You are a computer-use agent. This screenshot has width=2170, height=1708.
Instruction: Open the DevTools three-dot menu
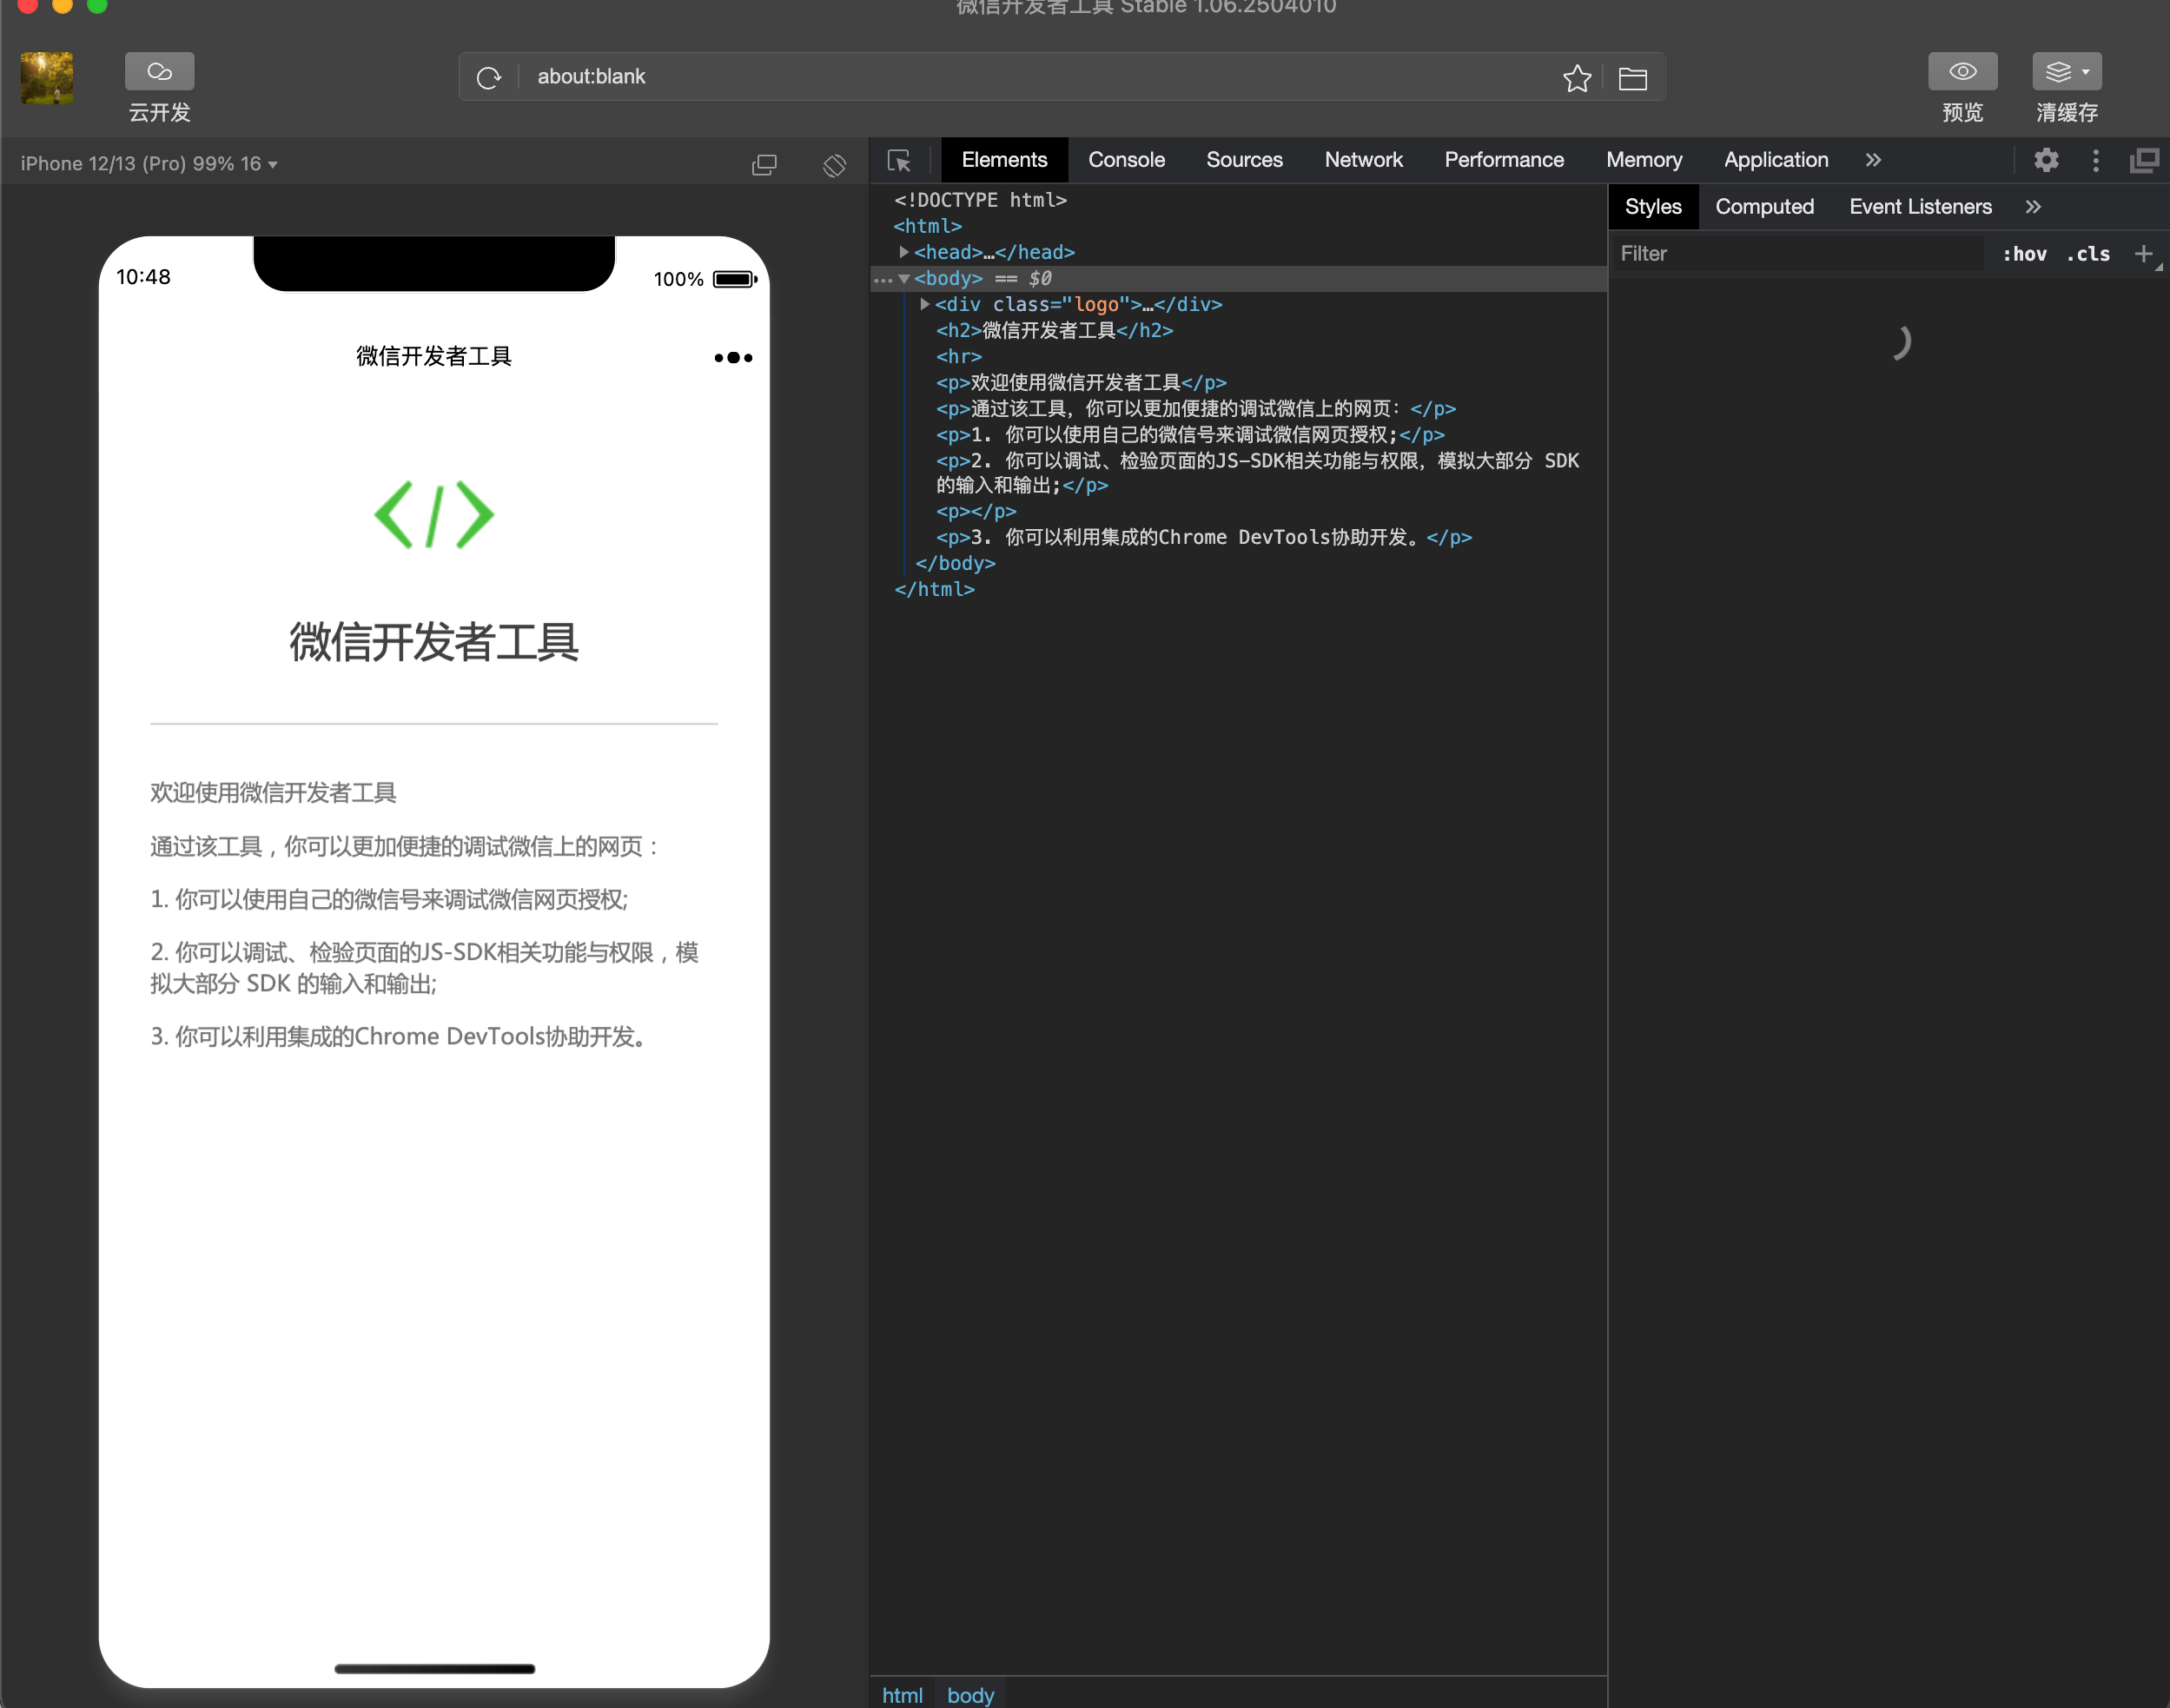2096,160
